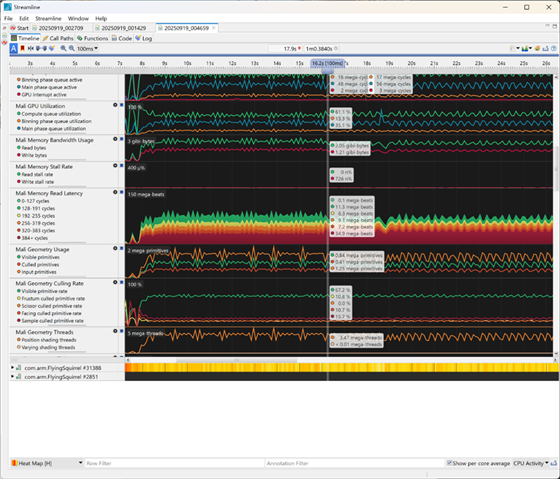
Task: Toggle the 'Culled primitives' series legend
Action: (38, 265)
